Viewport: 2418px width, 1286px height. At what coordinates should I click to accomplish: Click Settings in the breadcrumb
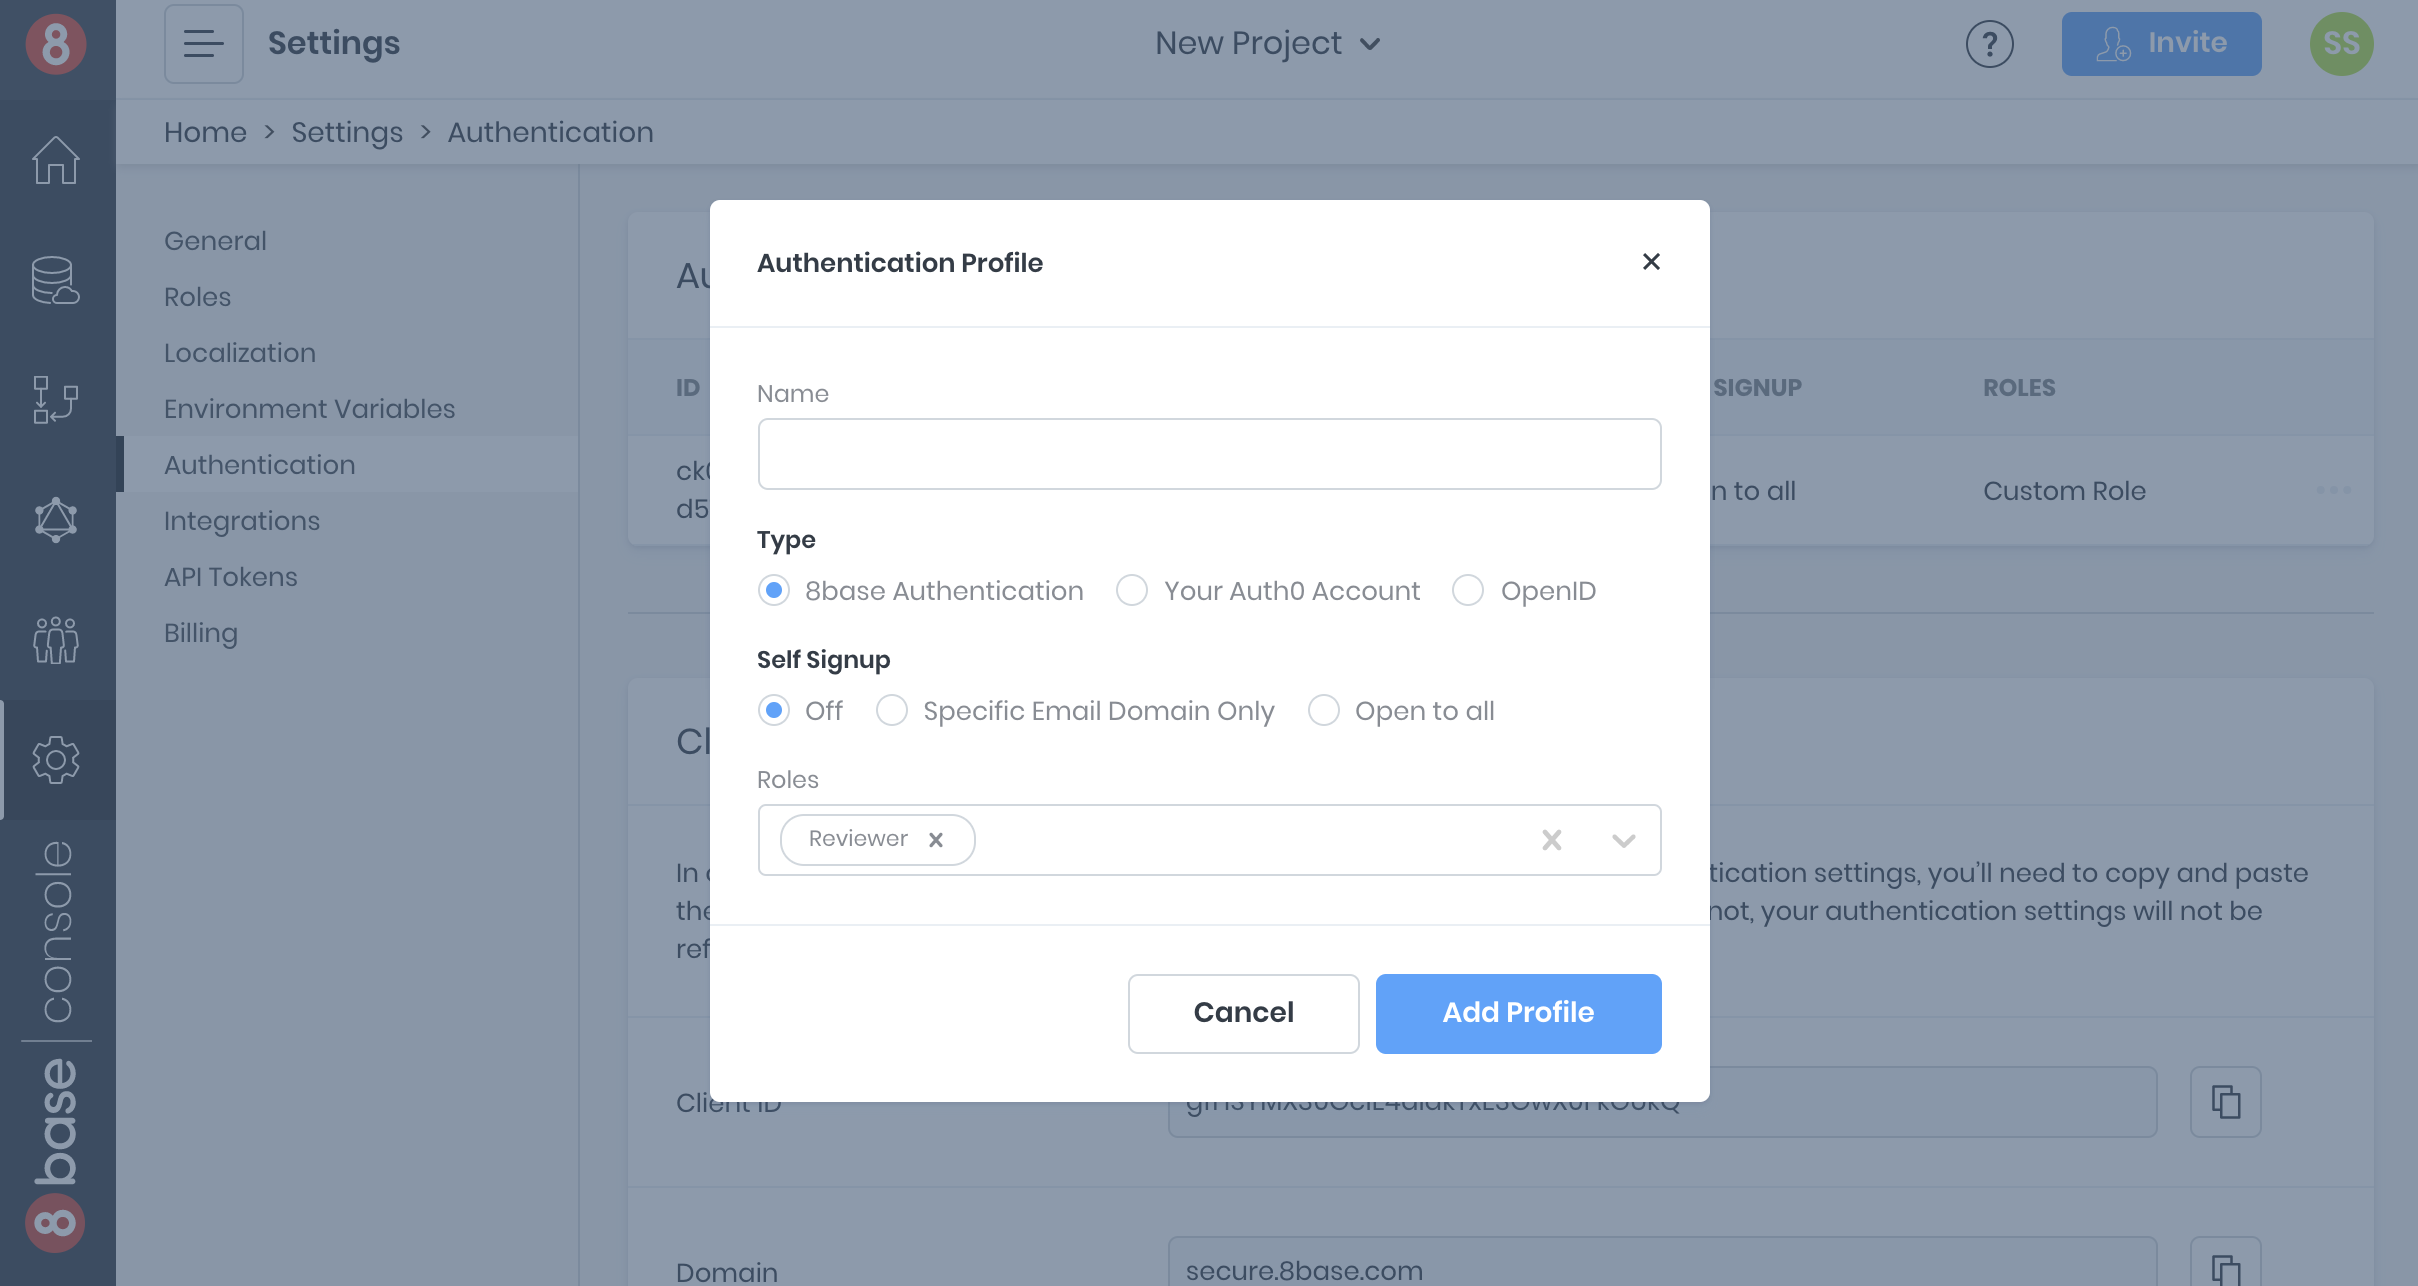tap(347, 132)
